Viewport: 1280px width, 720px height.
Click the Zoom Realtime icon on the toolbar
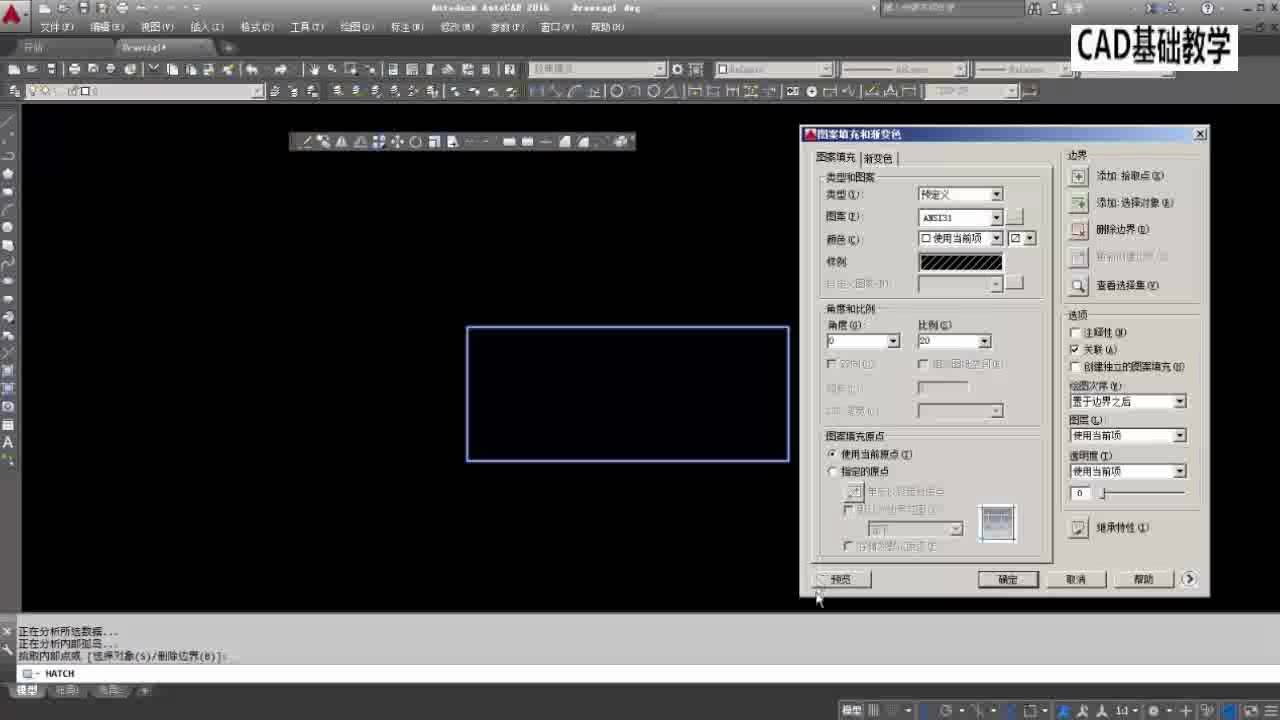point(330,69)
